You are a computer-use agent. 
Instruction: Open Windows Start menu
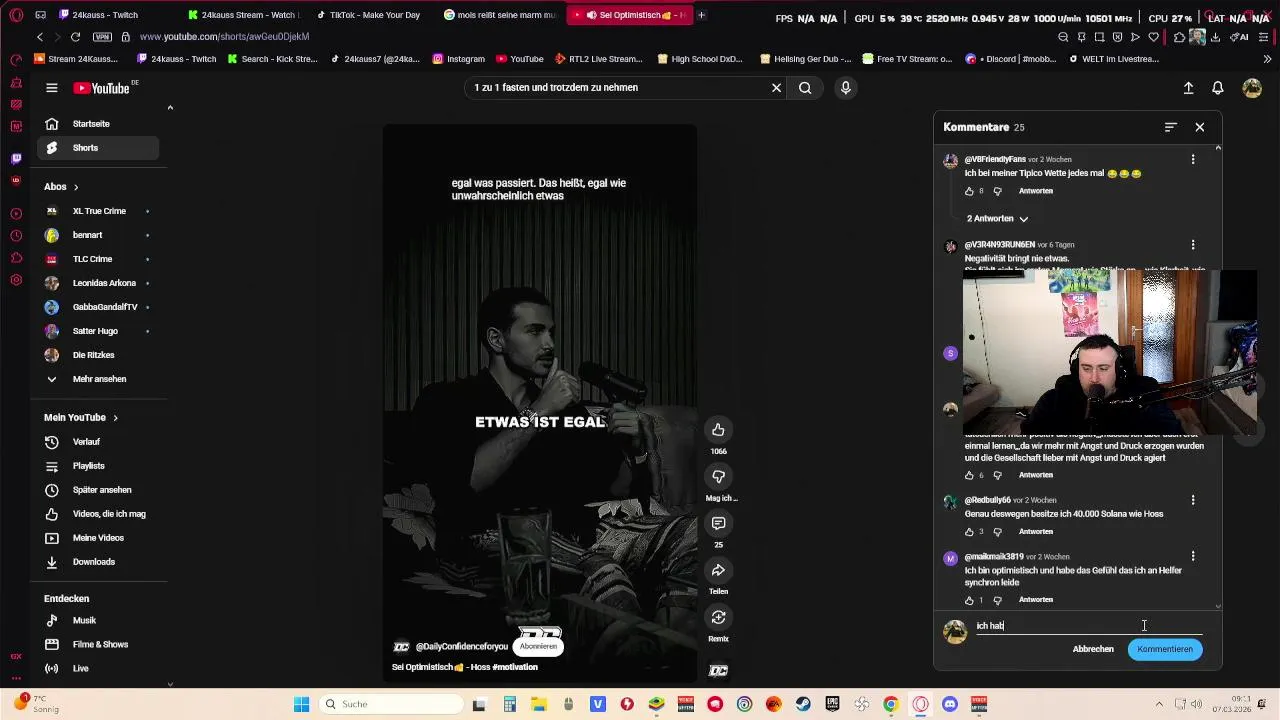click(301, 704)
